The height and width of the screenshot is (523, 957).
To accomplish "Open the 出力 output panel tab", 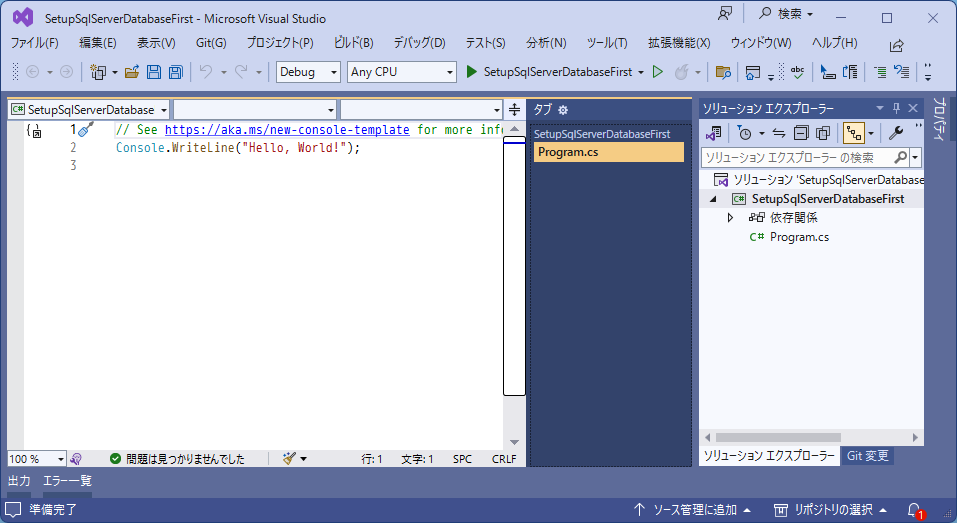I will tap(19, 481).
